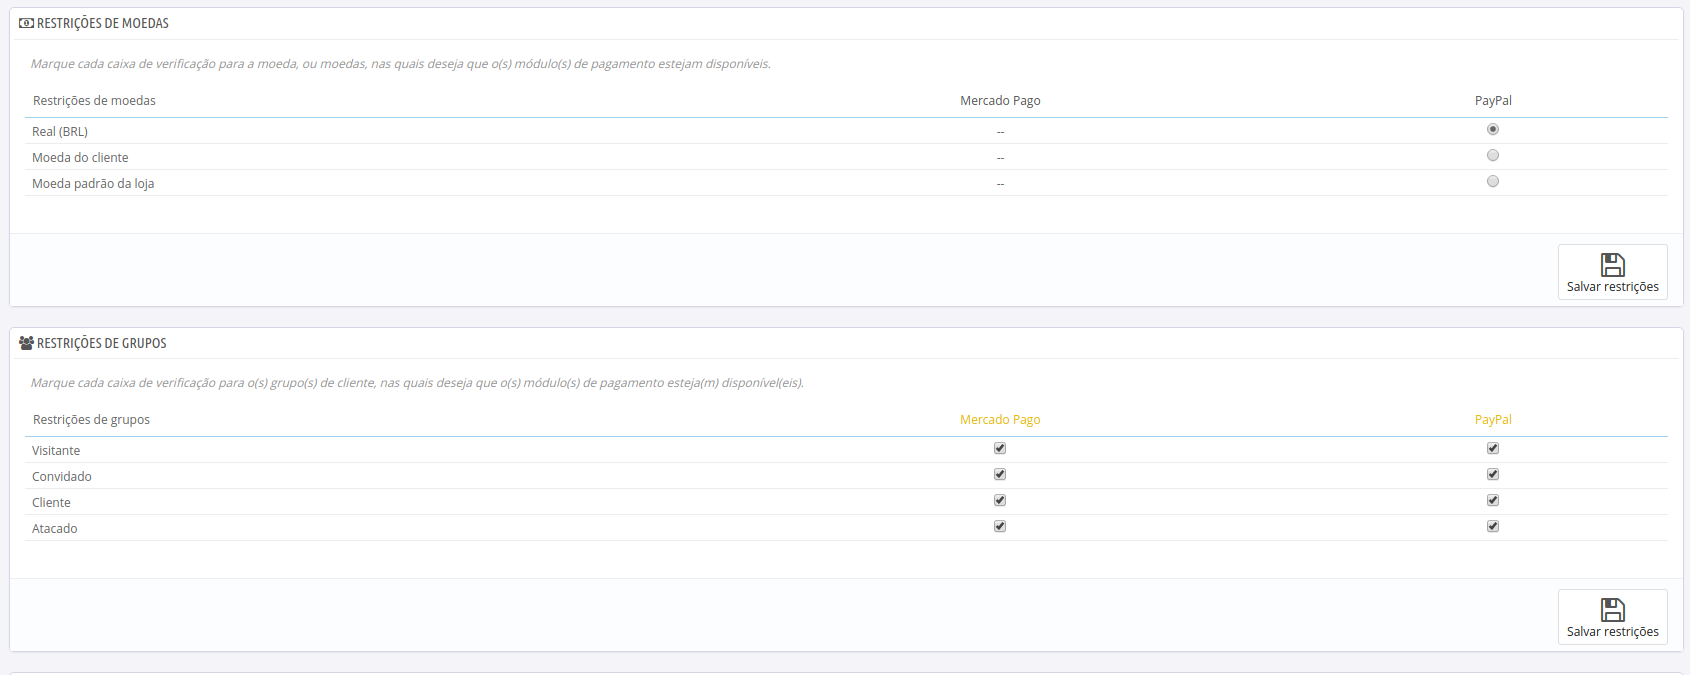Screen dimensions: 1690x675
Task: Click Mercado Pago header in currency table
Action: pyautogui.click(x=1000, y=101)
